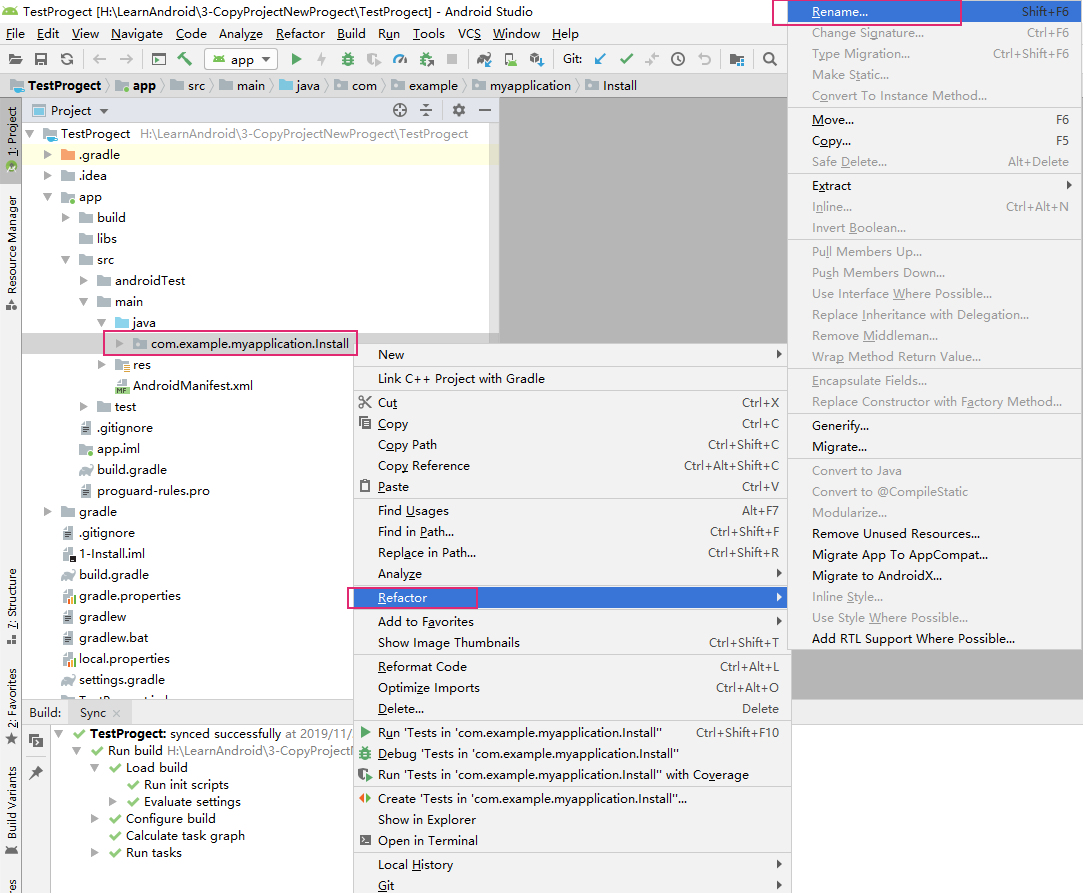
Task: Expand the com.example.myapplication.Install package
Action: pyautogui.click(x=119, y=343)
